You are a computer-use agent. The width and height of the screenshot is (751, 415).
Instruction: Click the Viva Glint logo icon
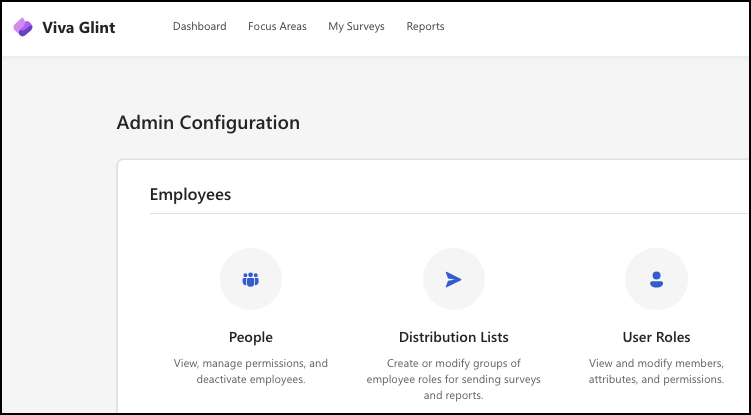tap(23, 27)
